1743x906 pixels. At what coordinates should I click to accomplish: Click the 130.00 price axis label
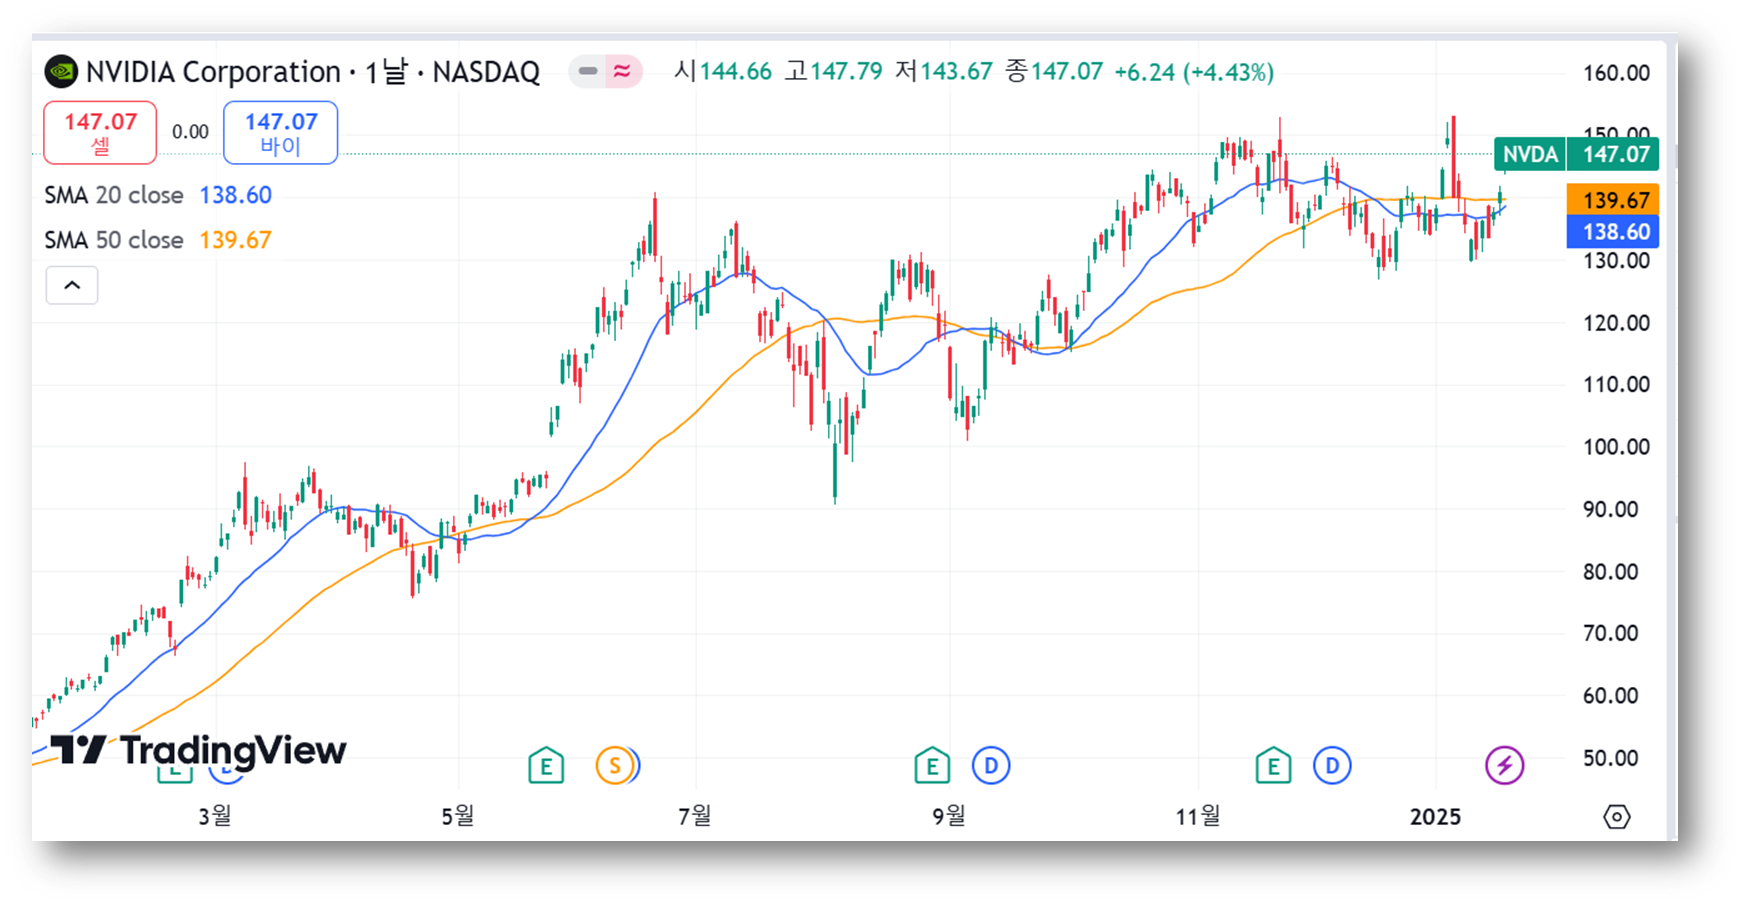pyautogui.click(x=1616, y=261)
